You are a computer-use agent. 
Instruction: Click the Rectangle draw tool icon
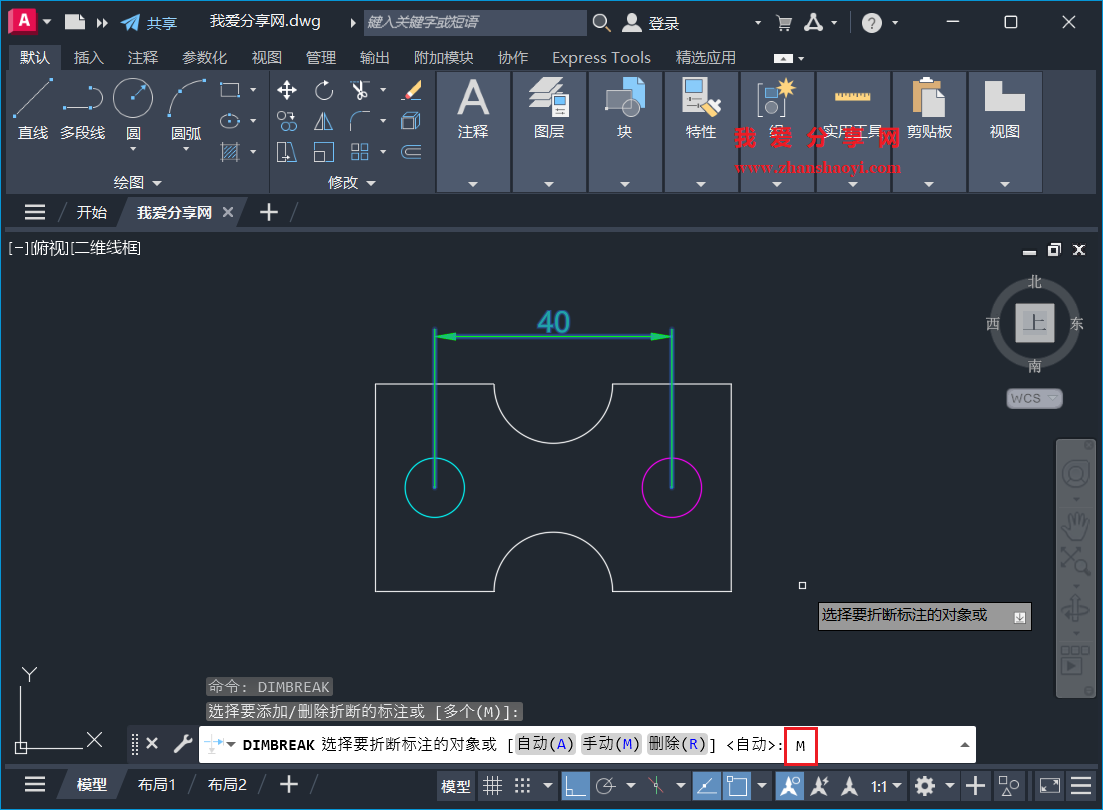[229, 90]
